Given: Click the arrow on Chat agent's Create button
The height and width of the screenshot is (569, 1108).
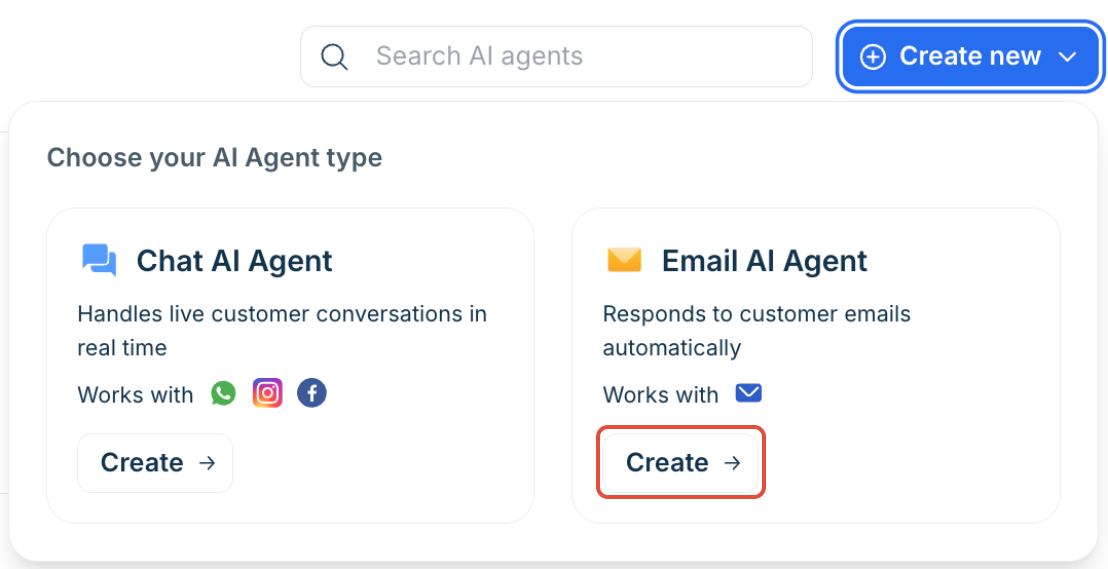Looking at the screenshot, I should 207,463.
